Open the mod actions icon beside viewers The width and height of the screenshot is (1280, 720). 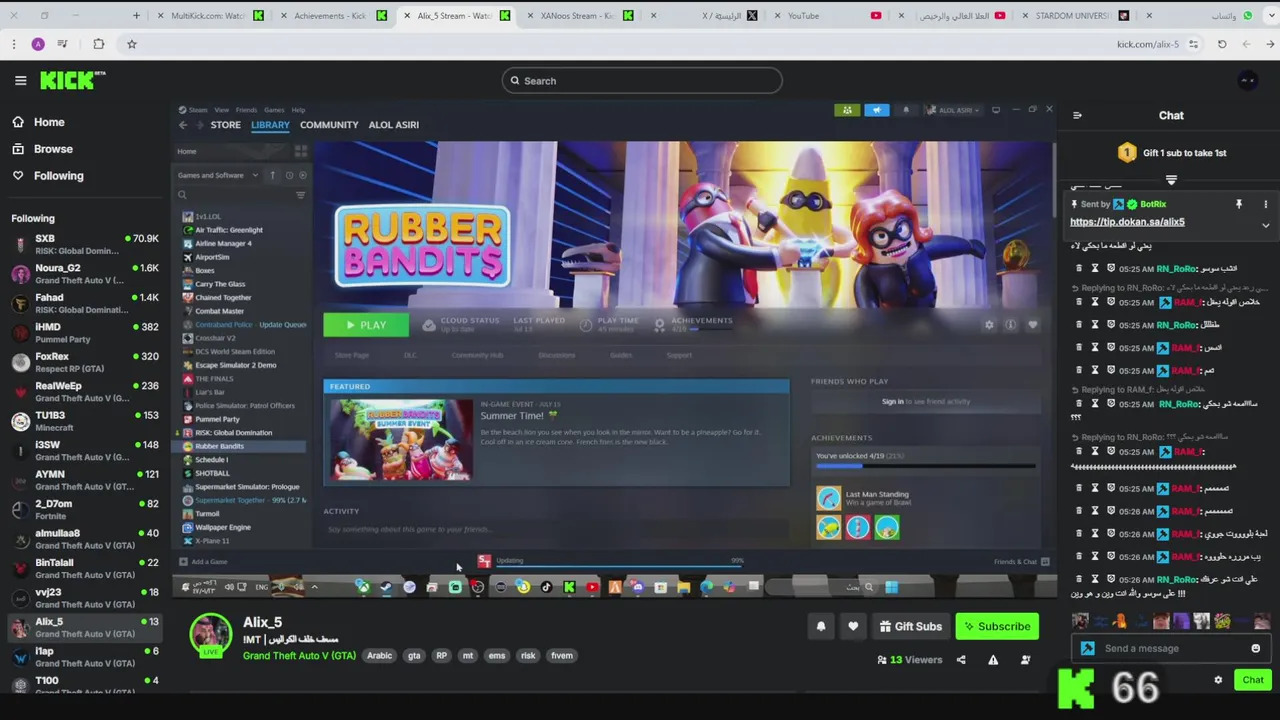click(1025, 660)
